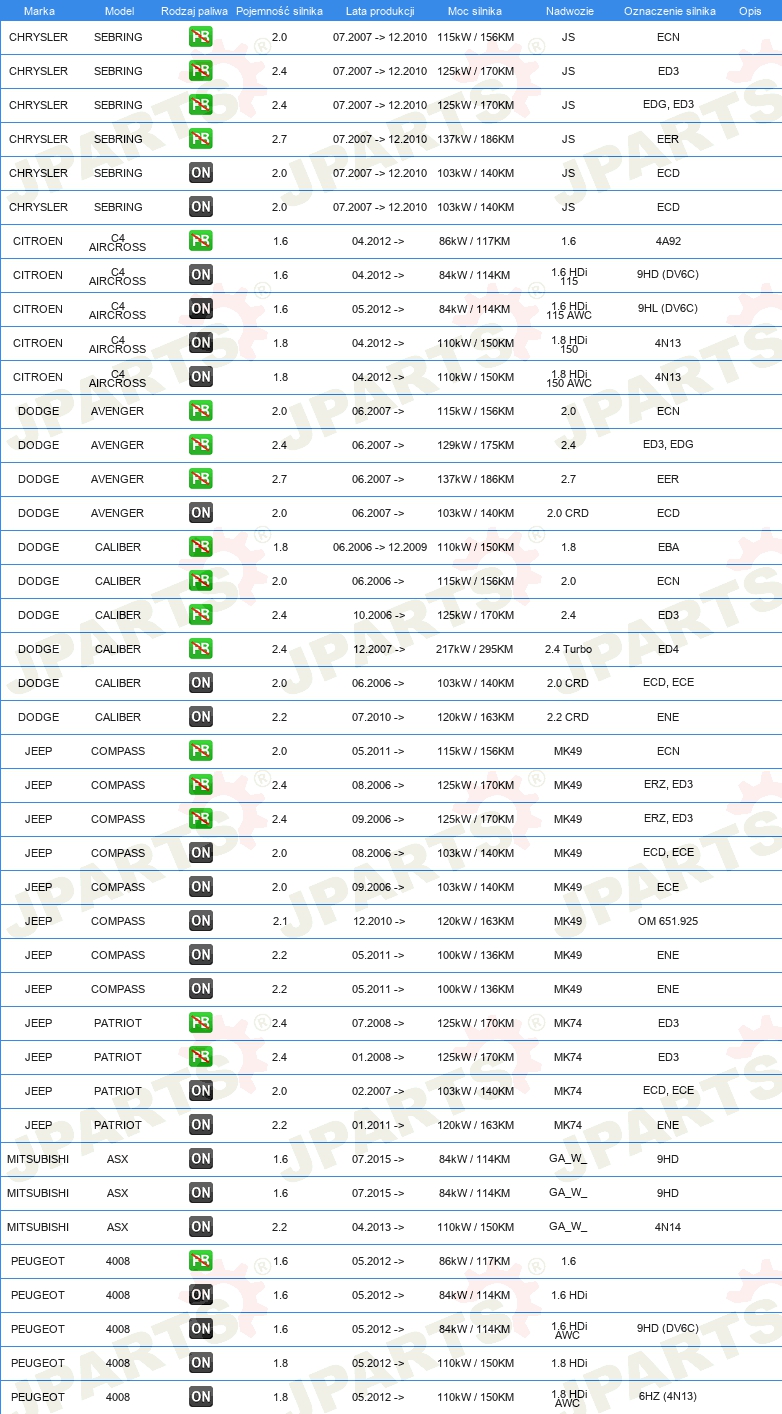Click the Lata produkcji column header
The height and width of the screenshot is (1414, 782).
pyautogui.click(x=380, y=11)
